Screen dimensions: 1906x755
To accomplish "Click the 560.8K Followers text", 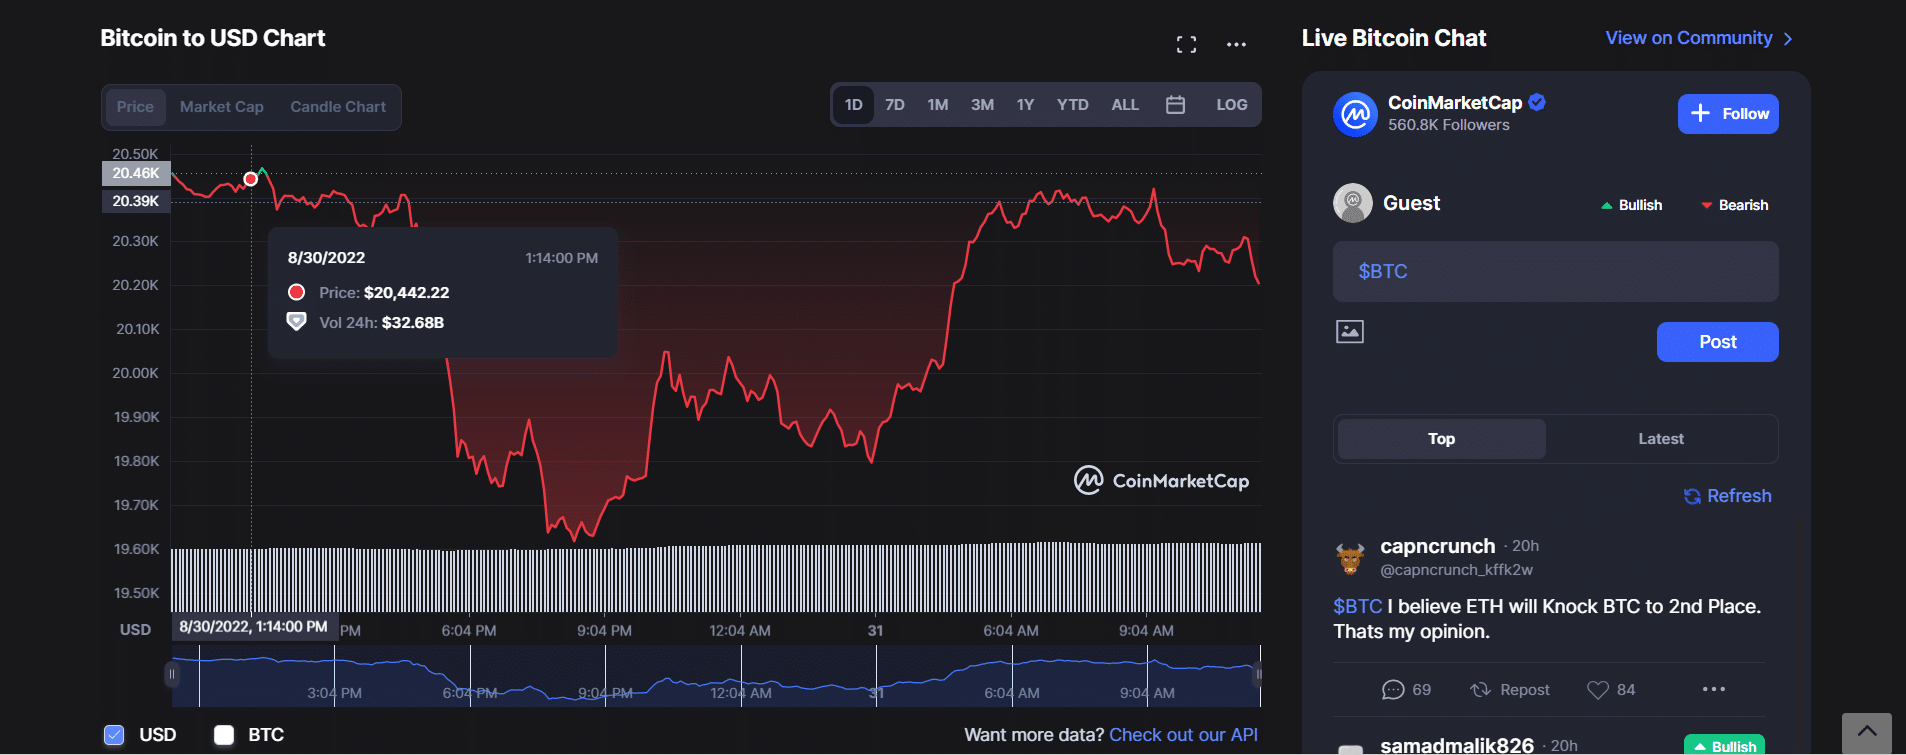I will pos(1448,125).
